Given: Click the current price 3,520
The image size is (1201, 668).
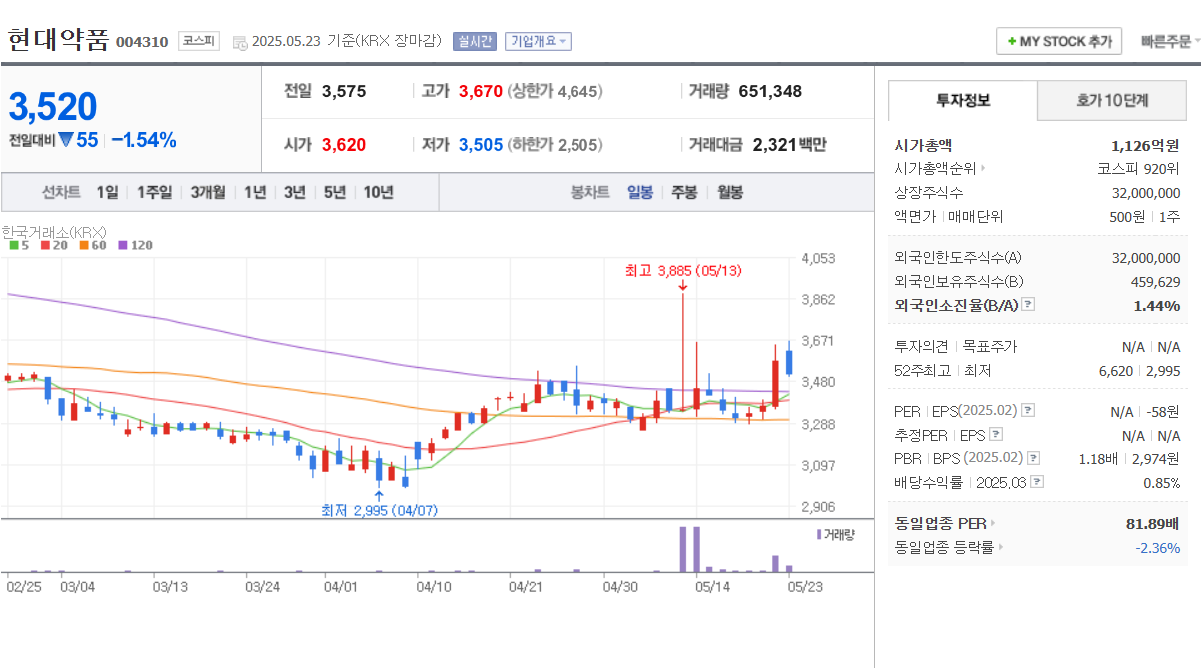Looking at the screenshot, I should click(53, 107).
